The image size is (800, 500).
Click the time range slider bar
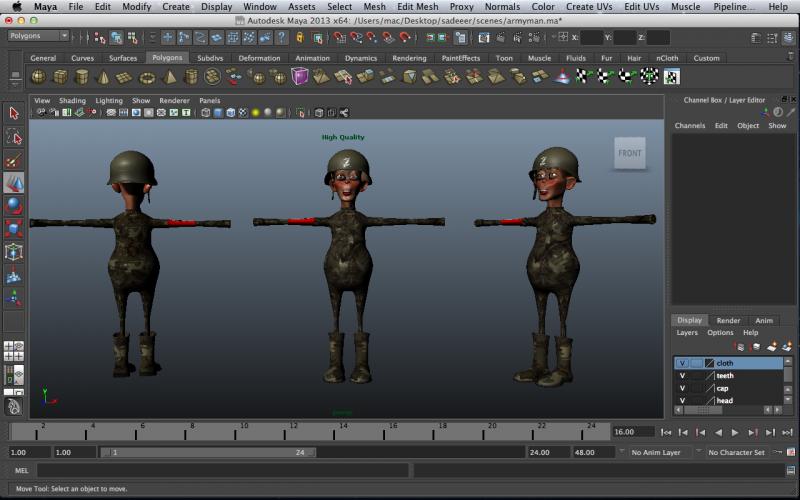208,453
